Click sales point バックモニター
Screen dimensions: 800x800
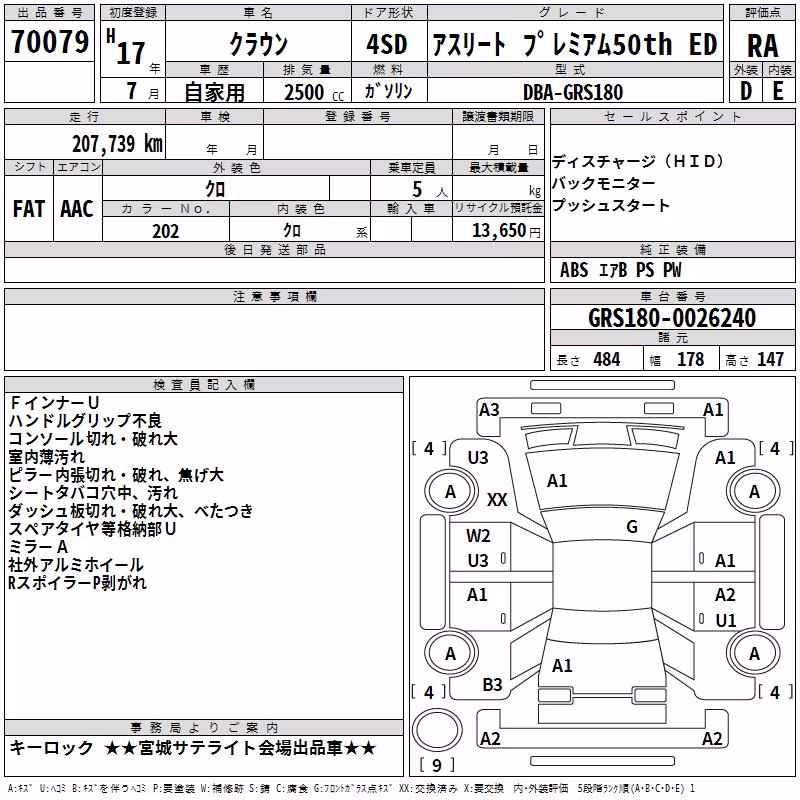coord(604,183)
